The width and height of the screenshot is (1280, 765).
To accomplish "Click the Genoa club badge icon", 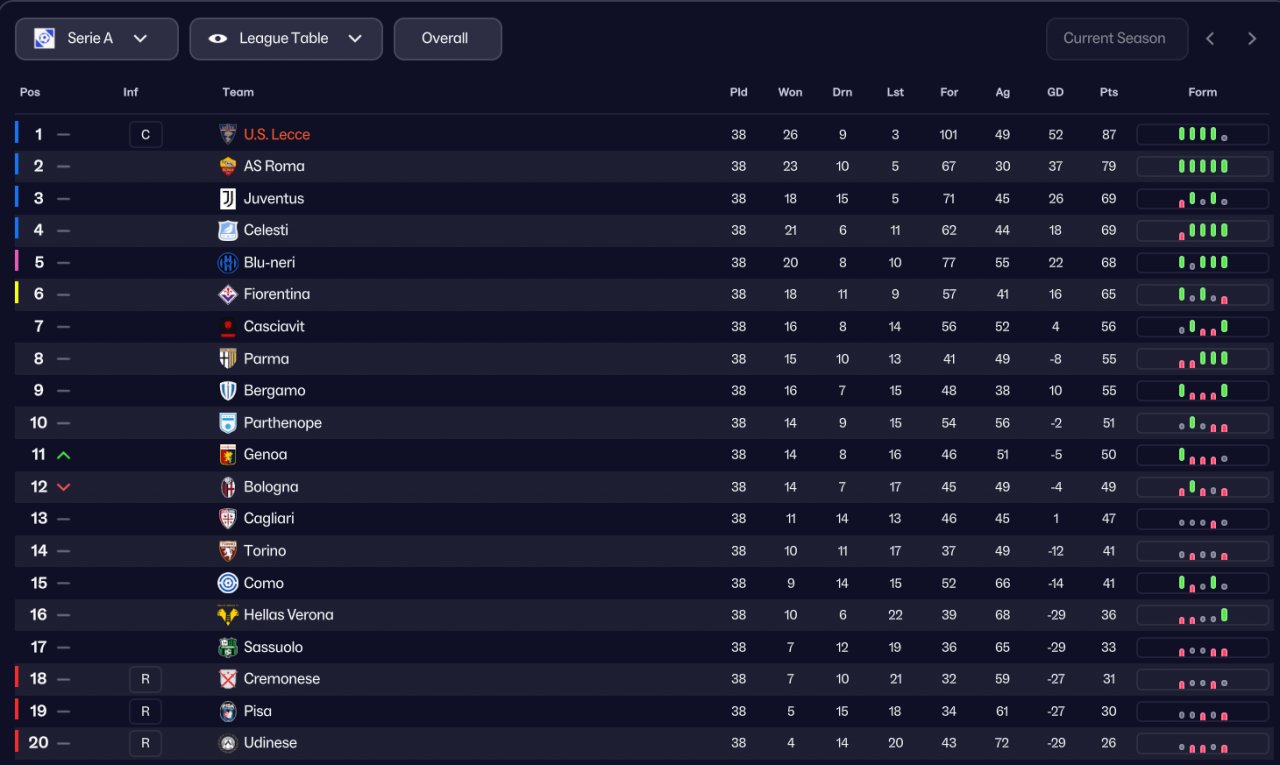I will click(228, 455).
